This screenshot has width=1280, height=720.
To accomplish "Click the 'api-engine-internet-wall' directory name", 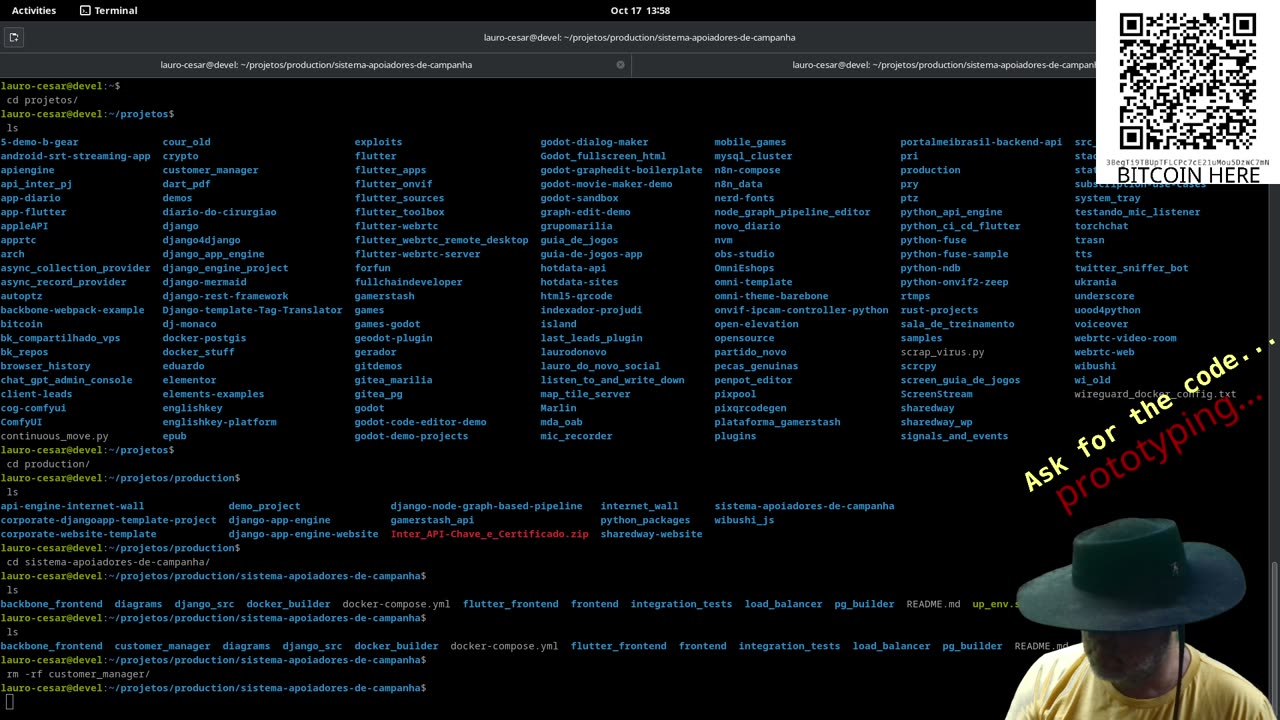I will pyautogui.click(x=72, y=506).
